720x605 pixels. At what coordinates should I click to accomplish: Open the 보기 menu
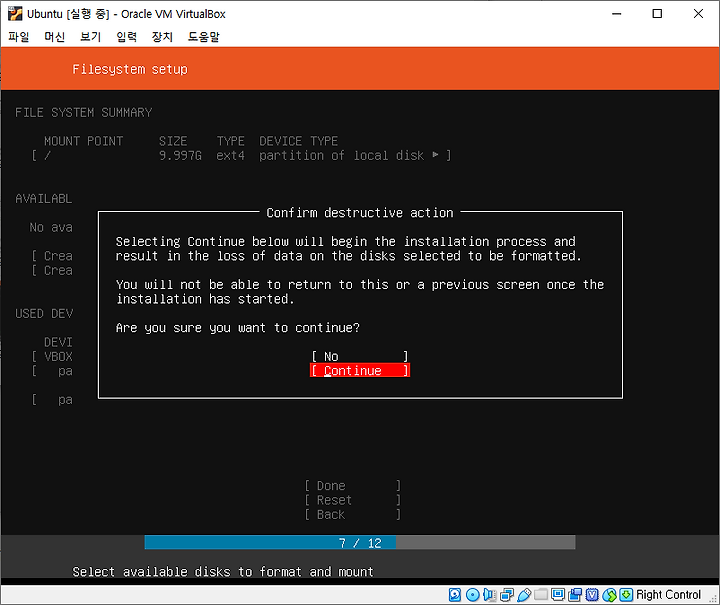pyautogui.click(x=90, y=37)
